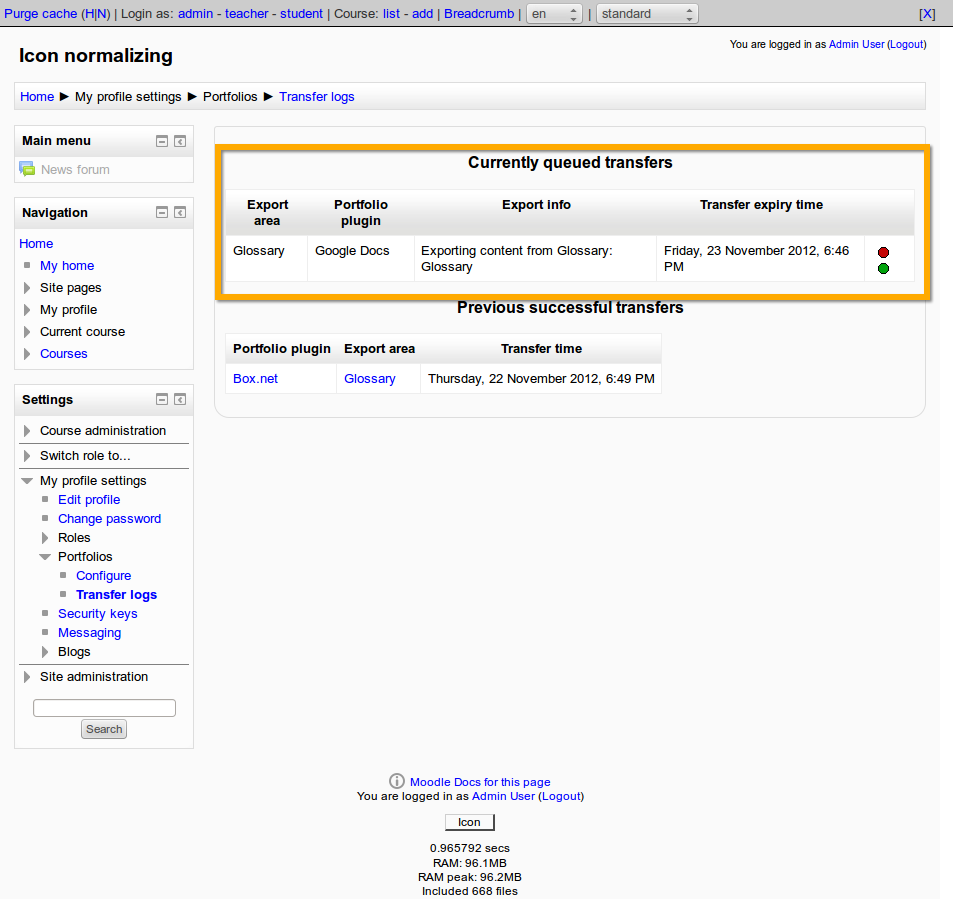
Task: Click Admin User link in header
Action: click(856, 44)
